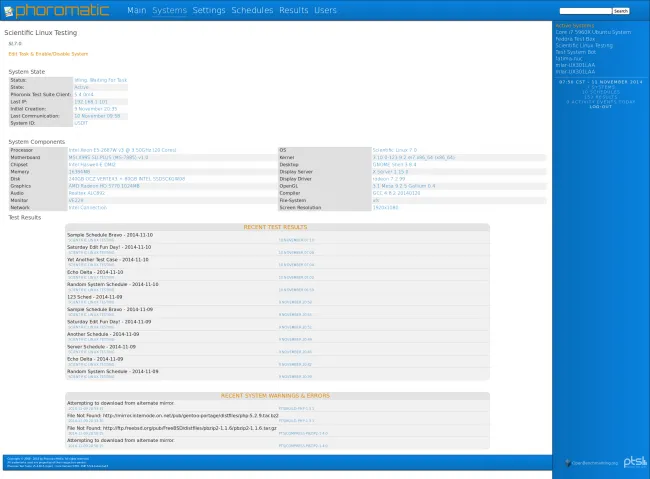Open Server Schedule - 2014-11-09 result
Screen dimensions: 650x479
[x=102, y=347]
